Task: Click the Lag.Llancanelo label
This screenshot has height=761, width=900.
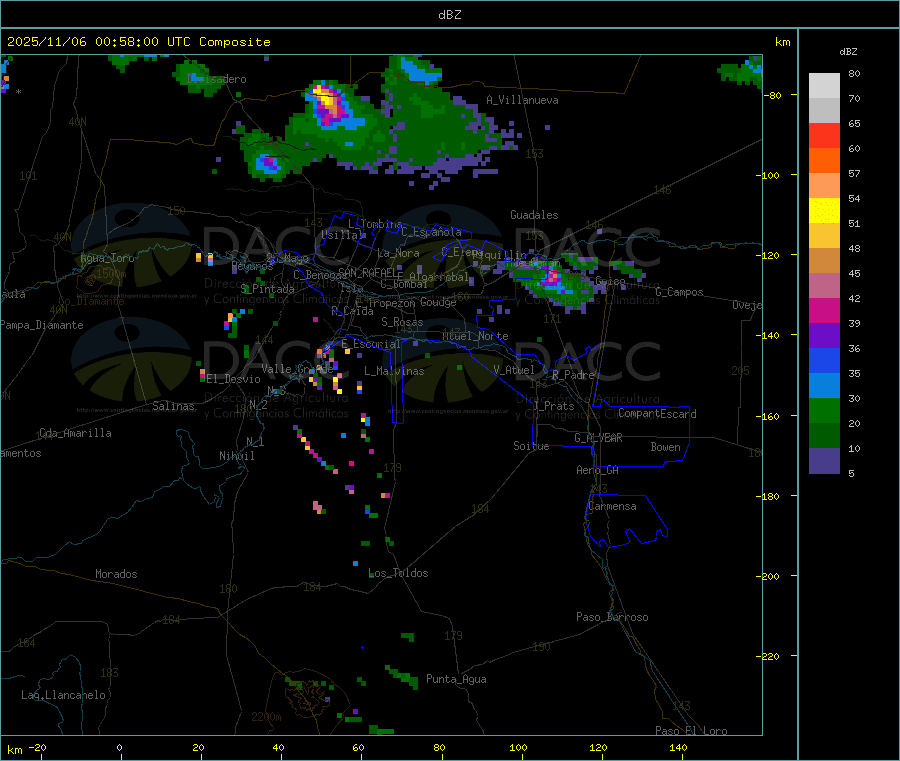Action: (63, 695)
